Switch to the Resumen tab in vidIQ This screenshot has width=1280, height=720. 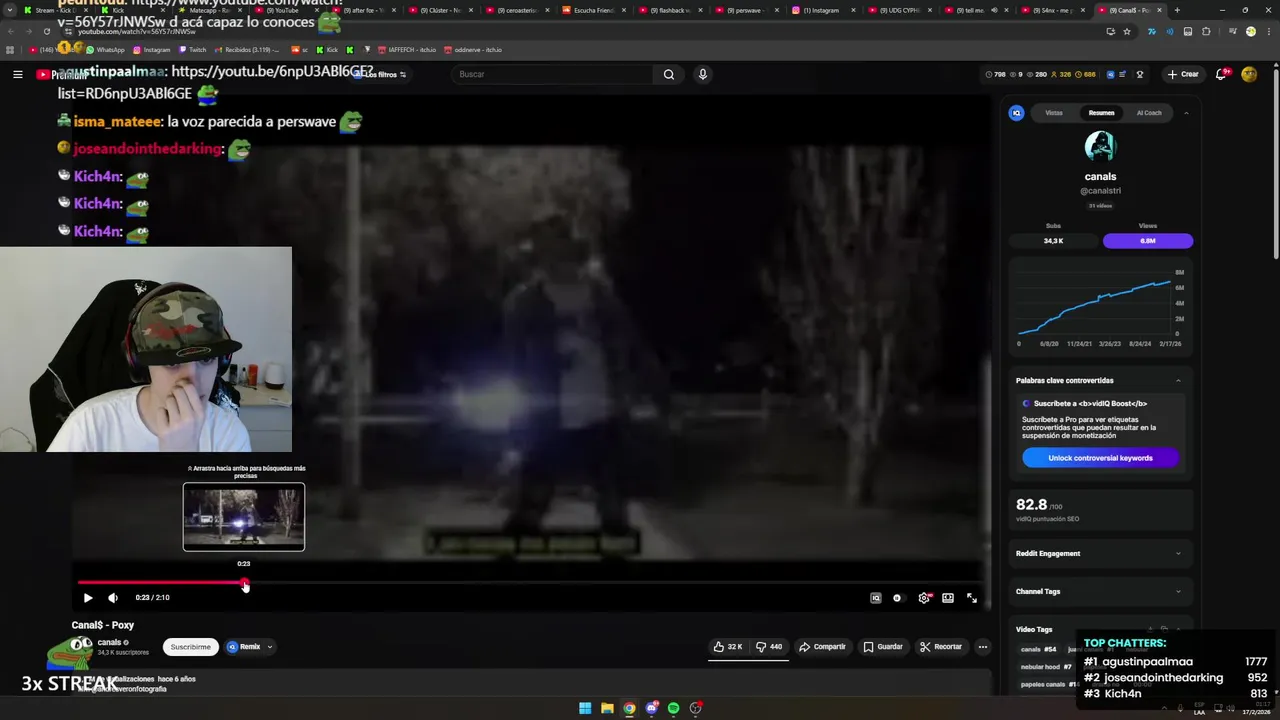[x=1102, y=113]
